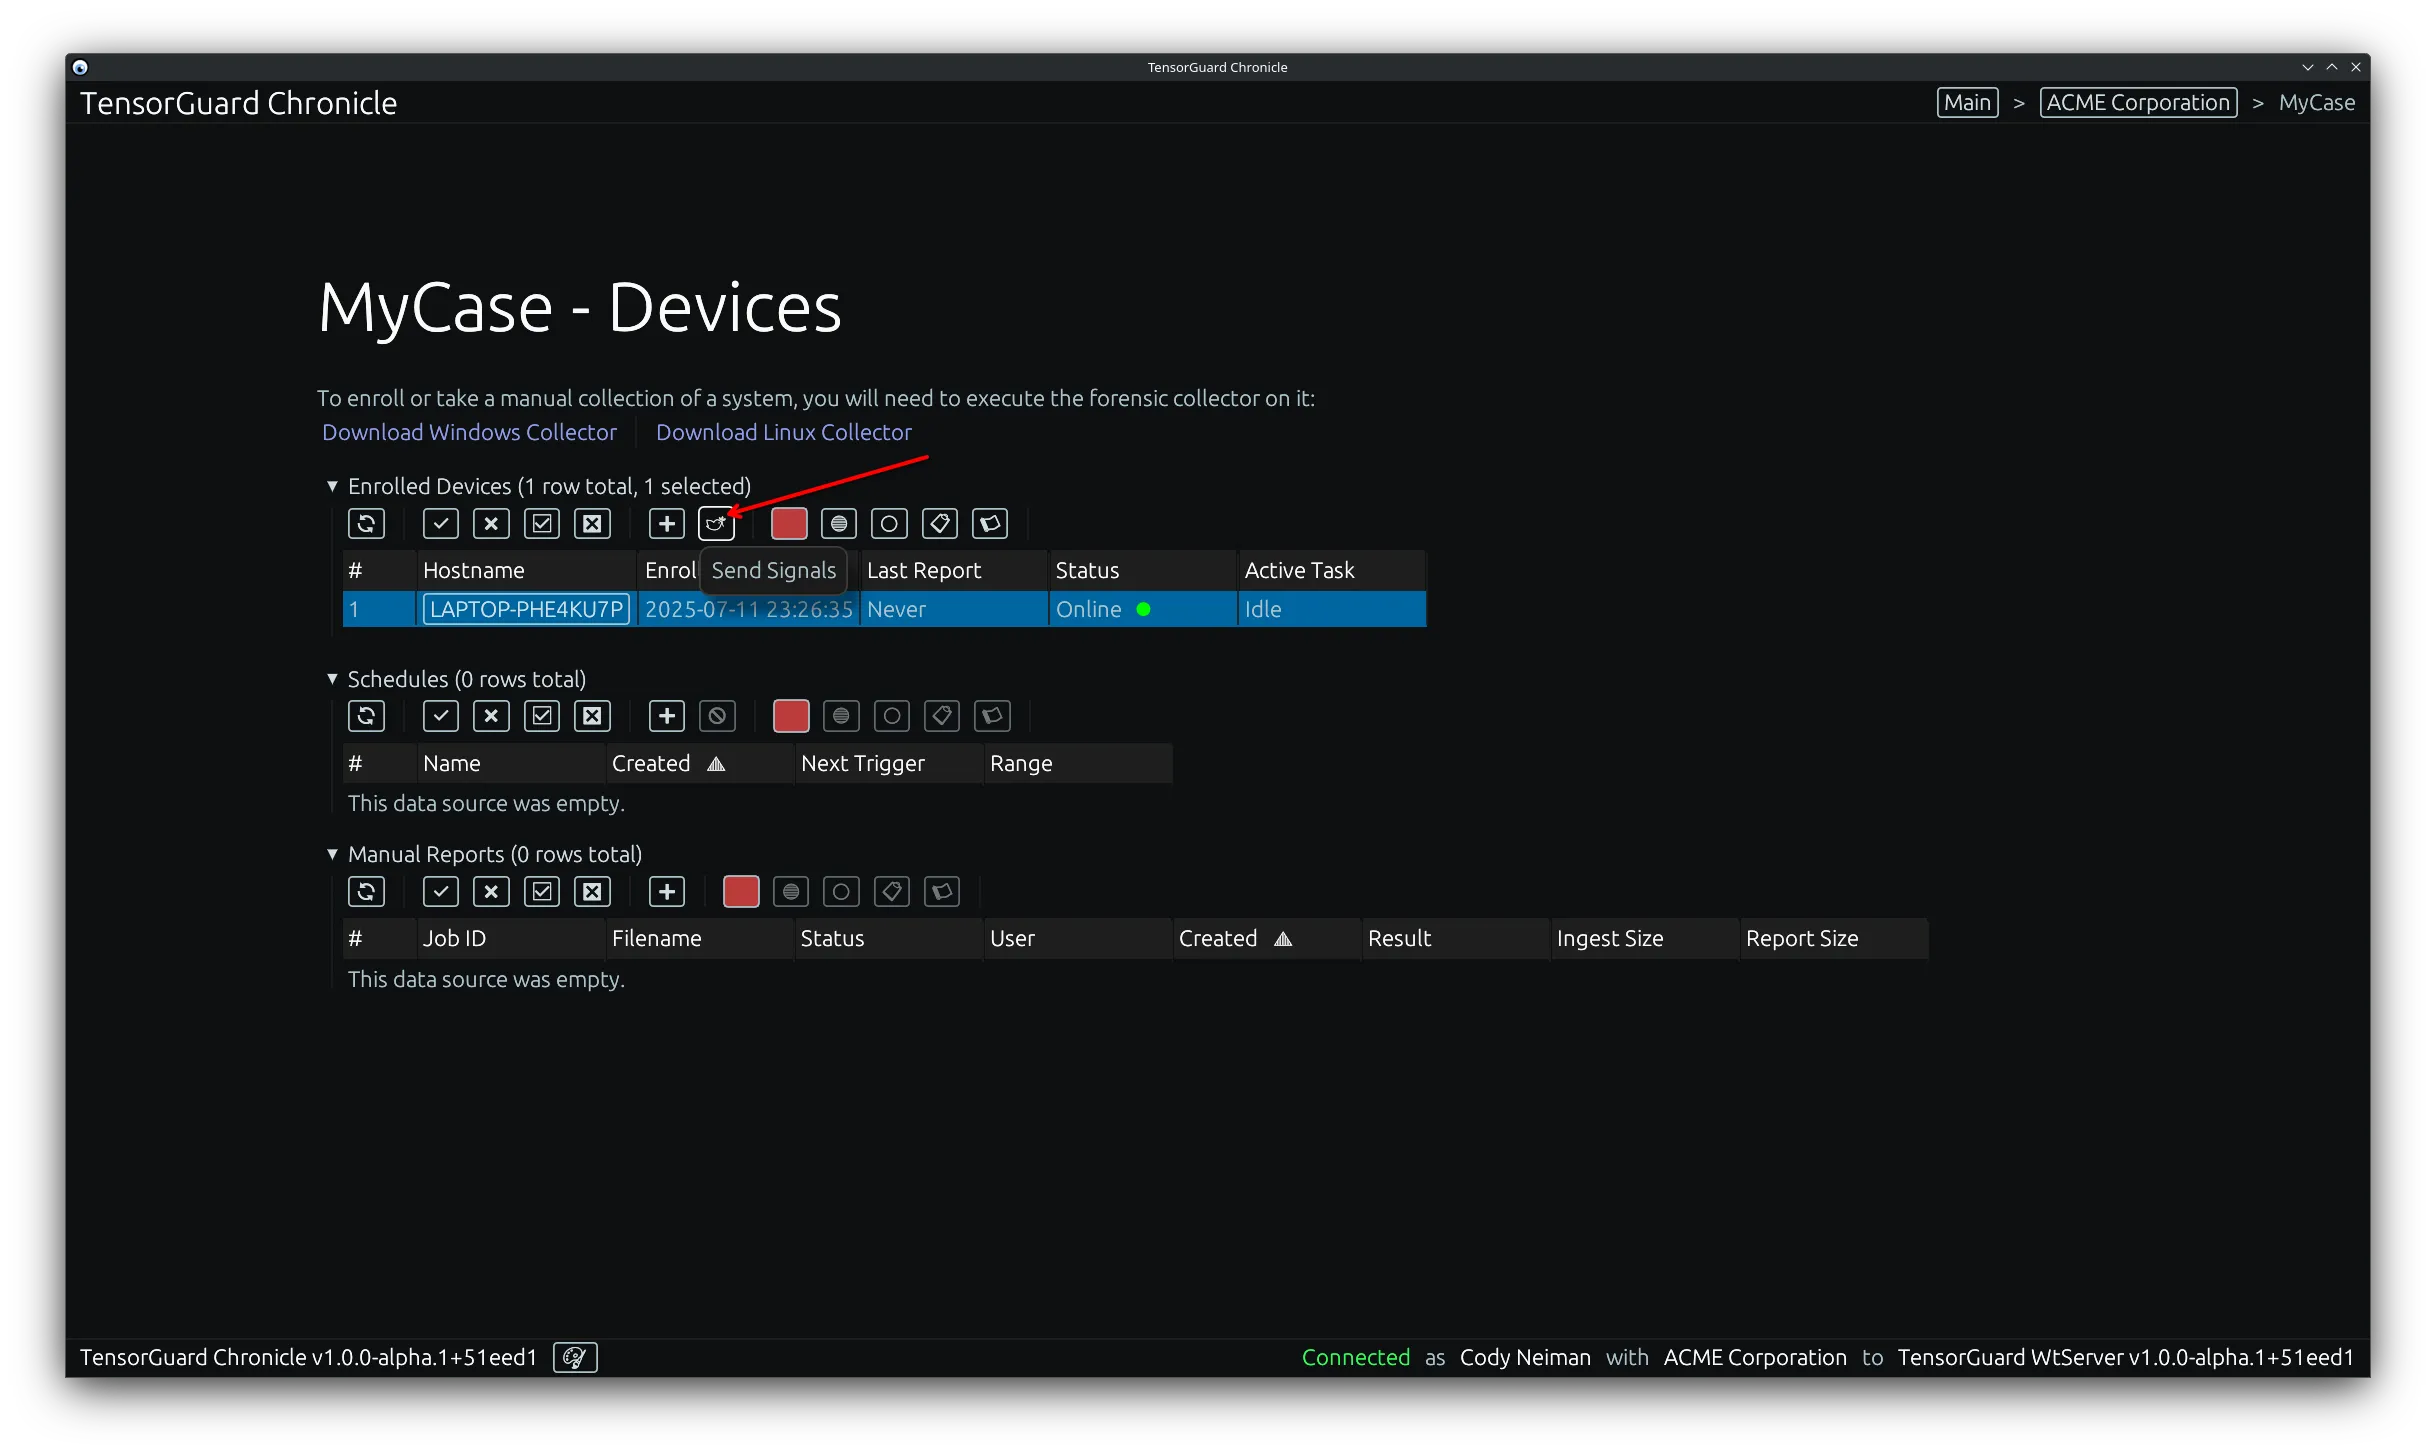Refresh the Enrolled Devices table
Image resolution: width=2436 pixels, height=1455 pixels.
pos(366,523)
